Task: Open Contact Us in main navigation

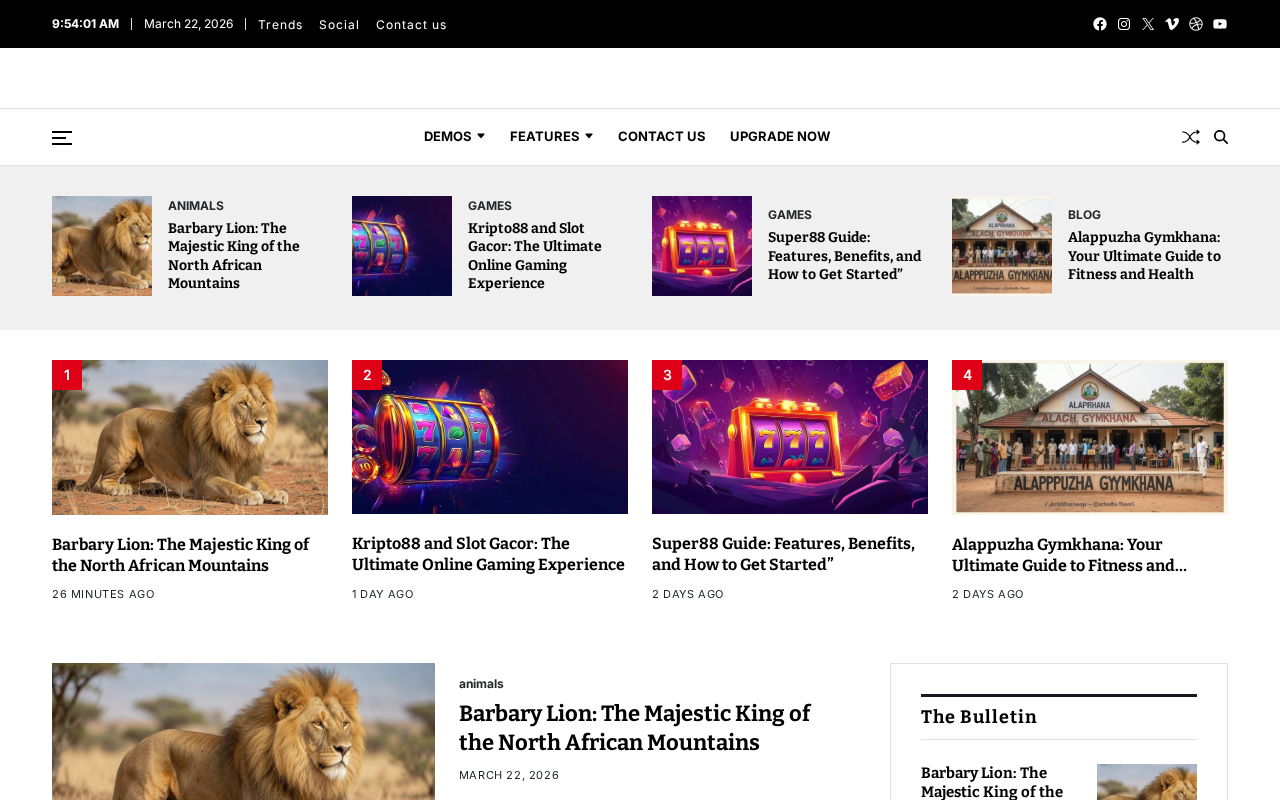Action: pos(662,136)
